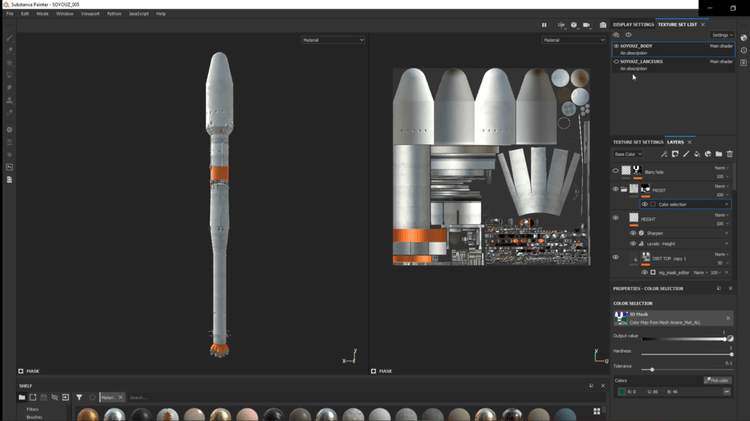Open the export textures icon in left sidebar
This screenshot has height=421, width=750.
[x=9, y=167]
